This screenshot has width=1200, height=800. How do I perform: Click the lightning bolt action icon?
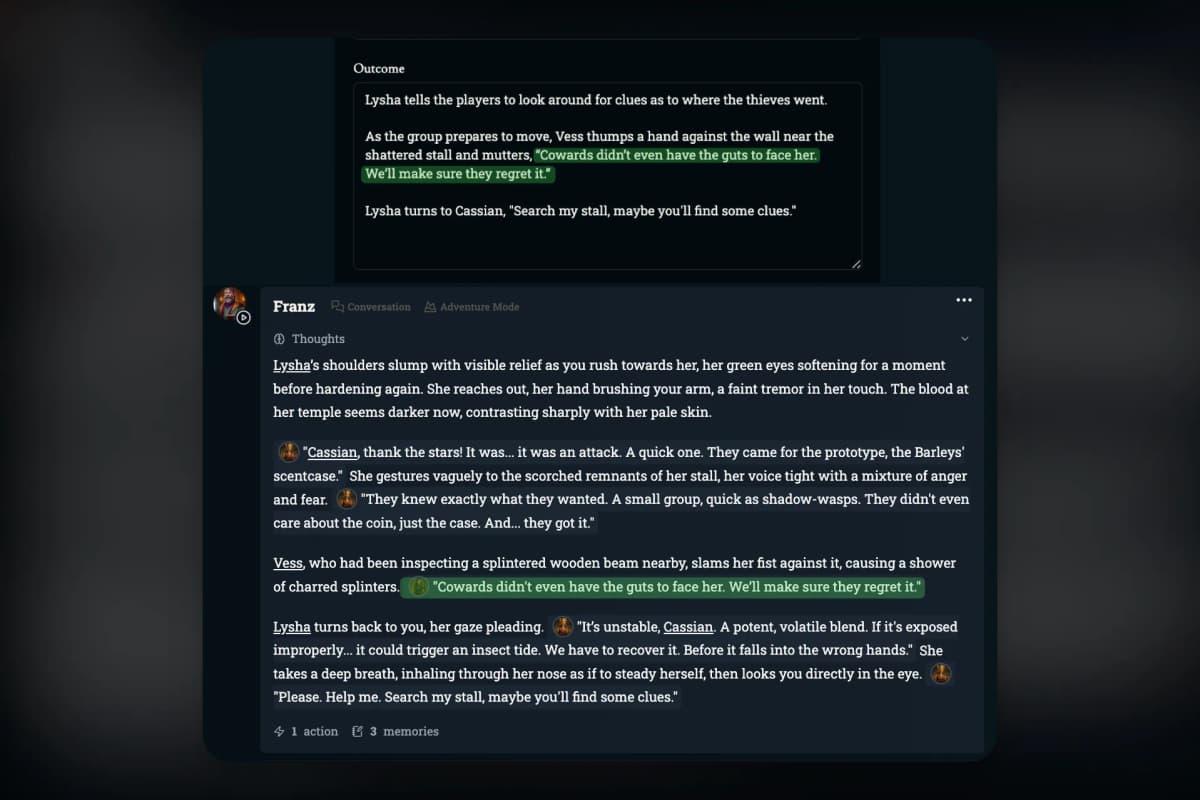(280, 732)
